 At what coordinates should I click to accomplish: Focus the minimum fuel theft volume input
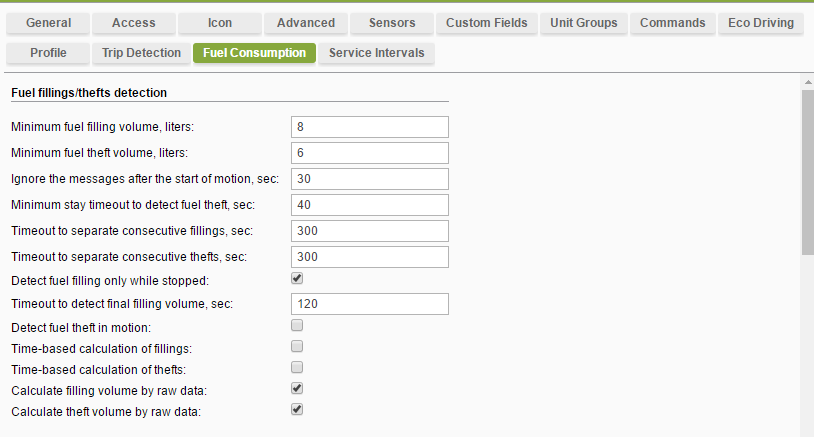(369, 153)
